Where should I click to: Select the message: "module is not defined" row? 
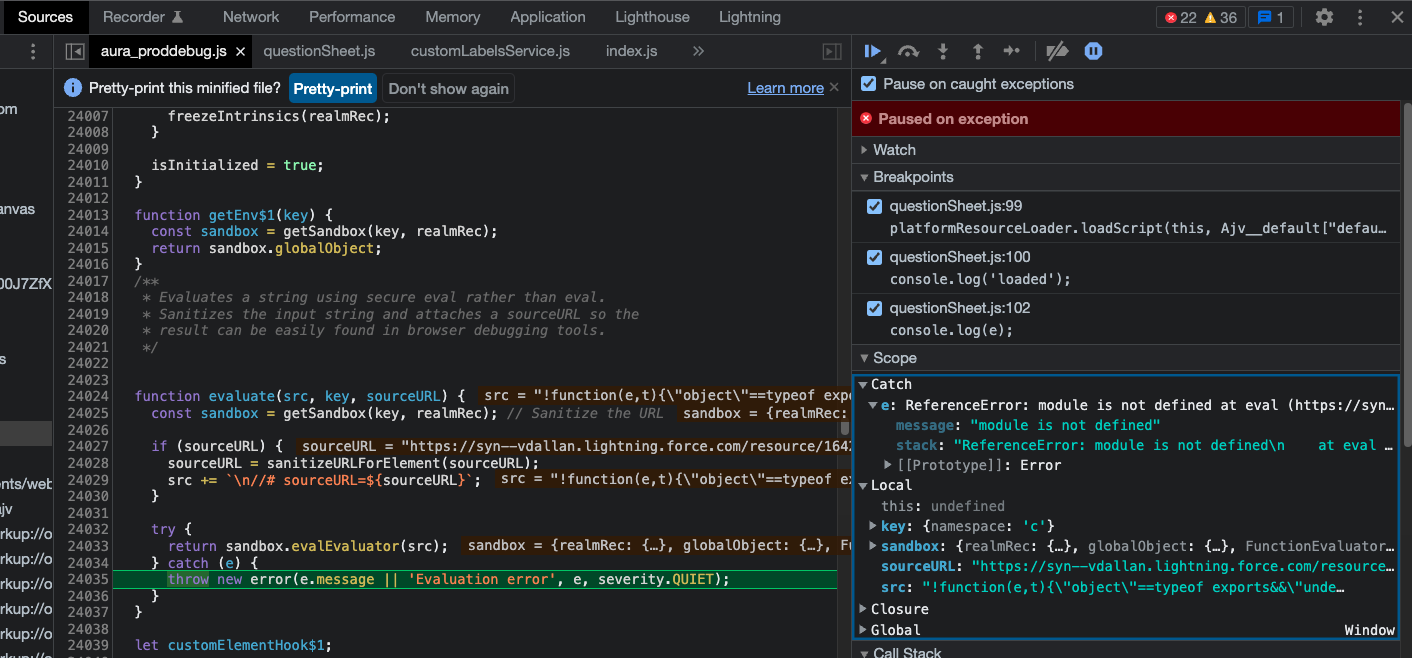coord(1028,425)
